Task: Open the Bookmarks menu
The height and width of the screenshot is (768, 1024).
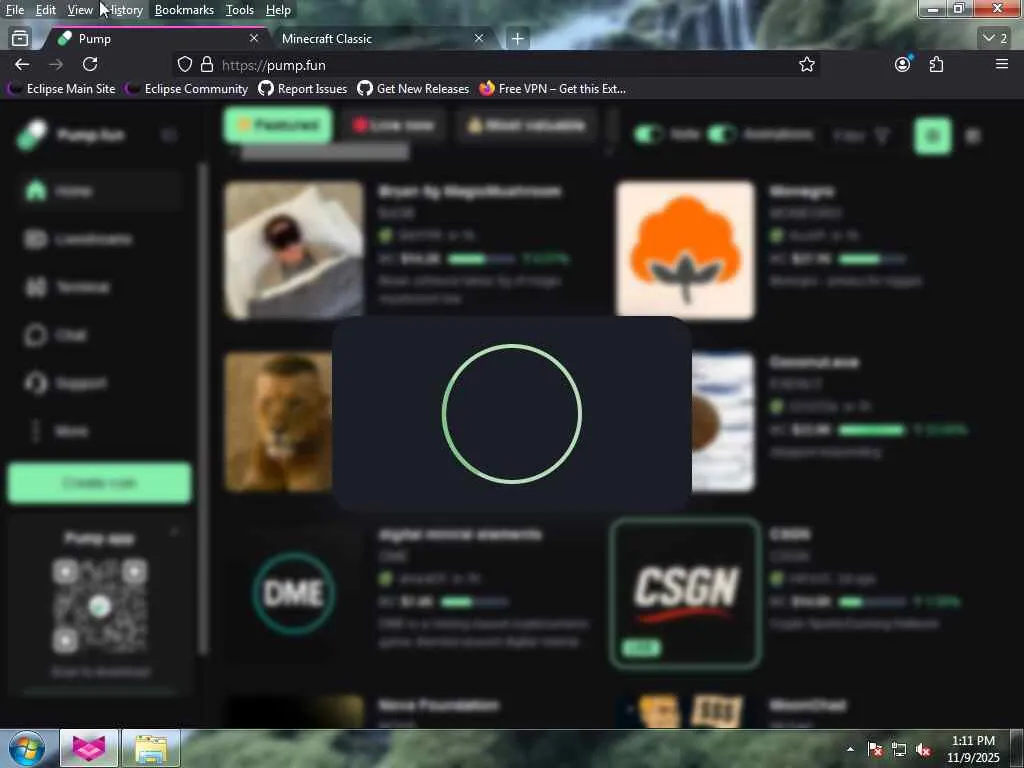Action: (x=184, y=10)
